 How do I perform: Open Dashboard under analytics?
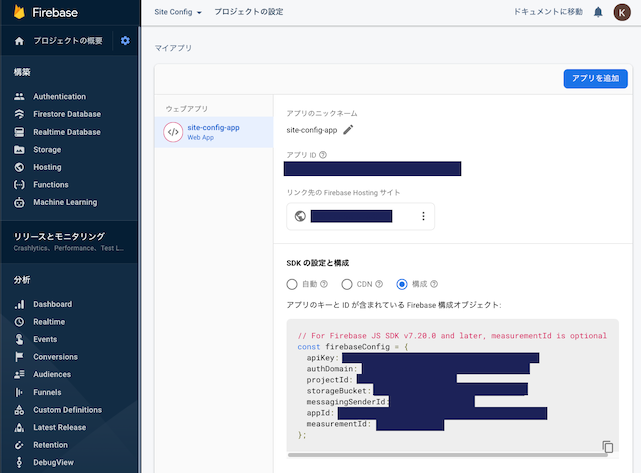pyautogui.click(x=53, y=304)
